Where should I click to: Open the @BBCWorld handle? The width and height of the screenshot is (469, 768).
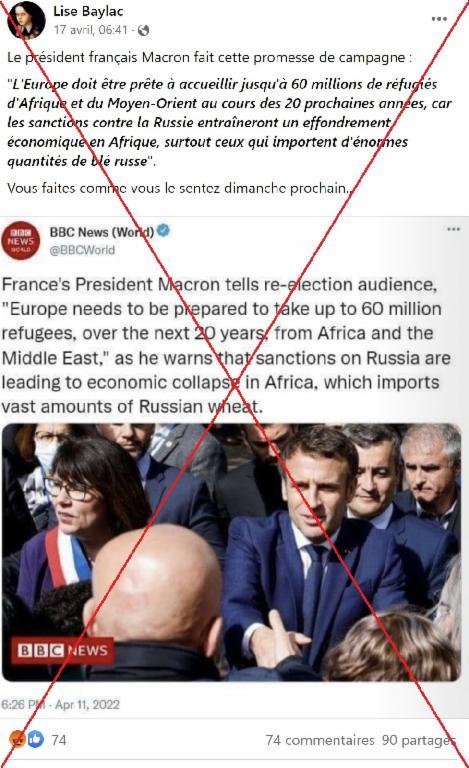[82, 250]
